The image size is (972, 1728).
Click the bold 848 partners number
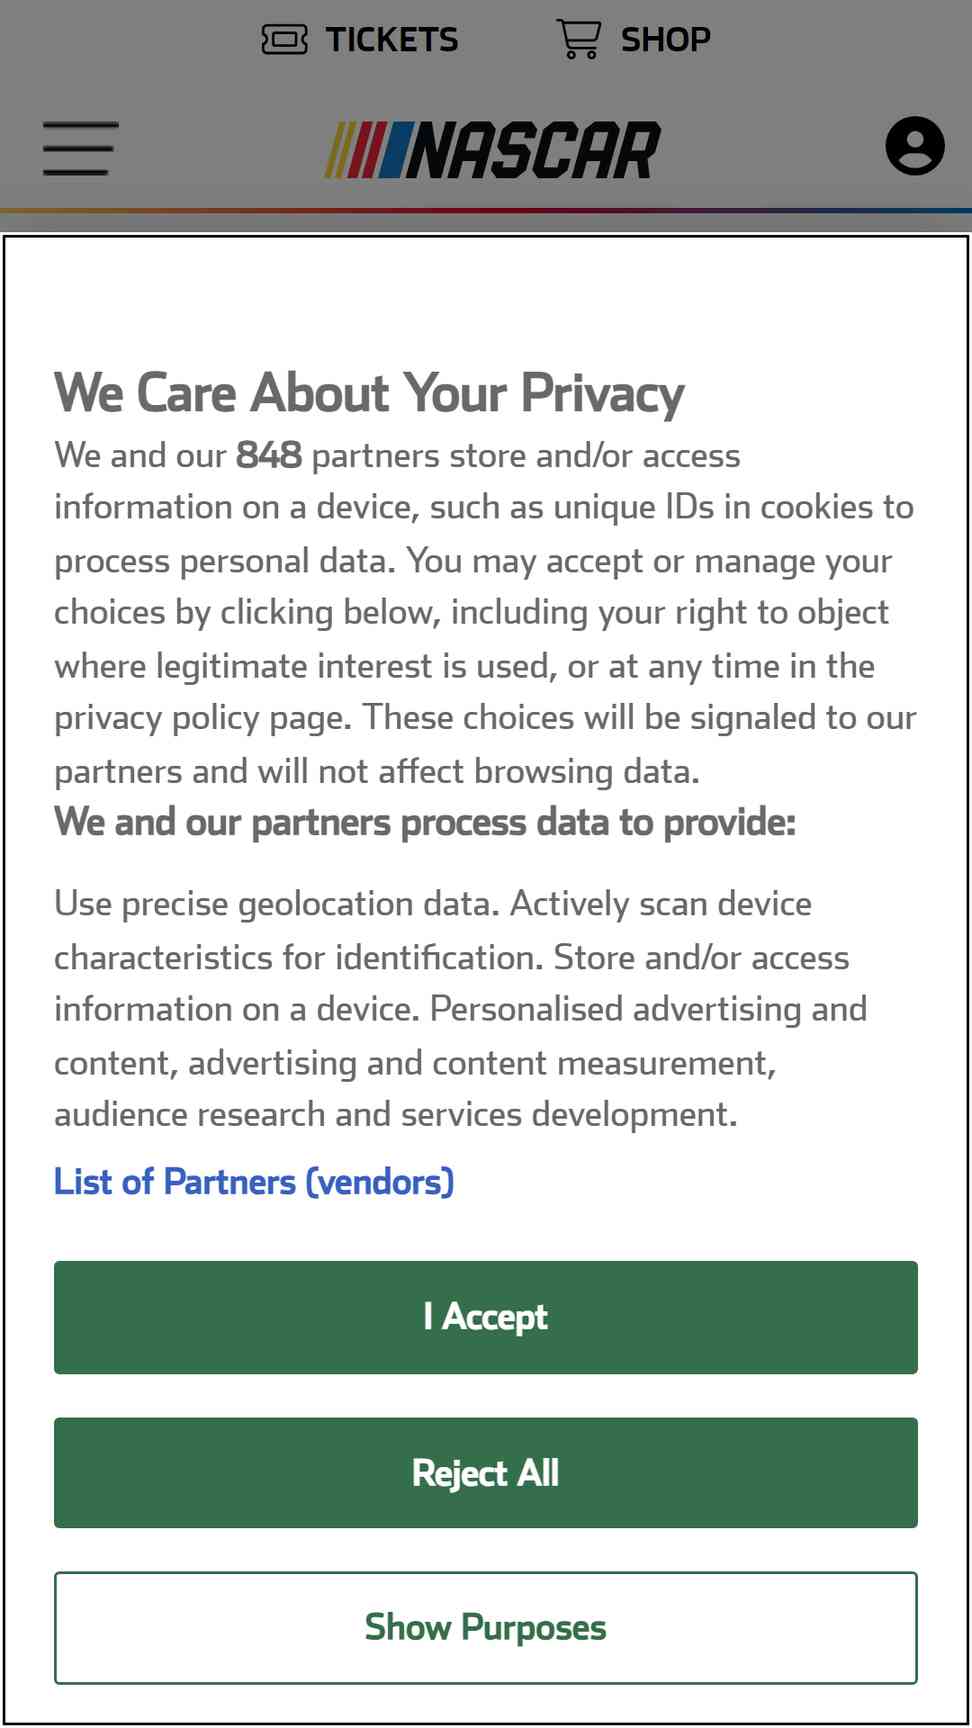(269, 455)
